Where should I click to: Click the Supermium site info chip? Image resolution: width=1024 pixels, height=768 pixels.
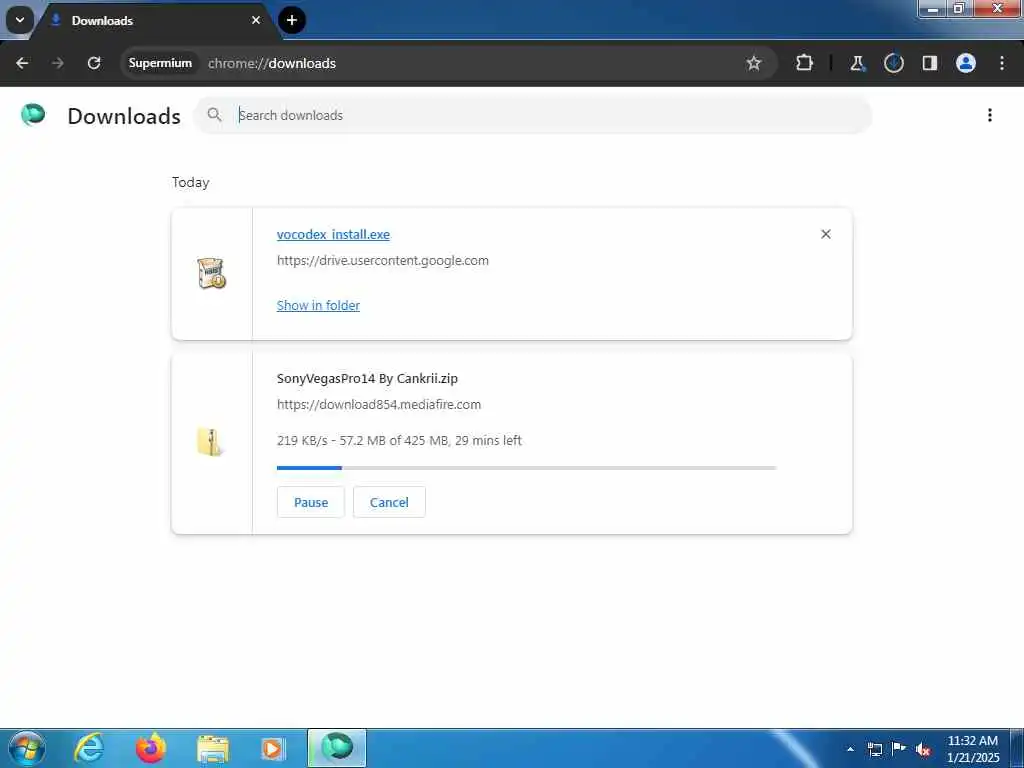tap(160, 63)
